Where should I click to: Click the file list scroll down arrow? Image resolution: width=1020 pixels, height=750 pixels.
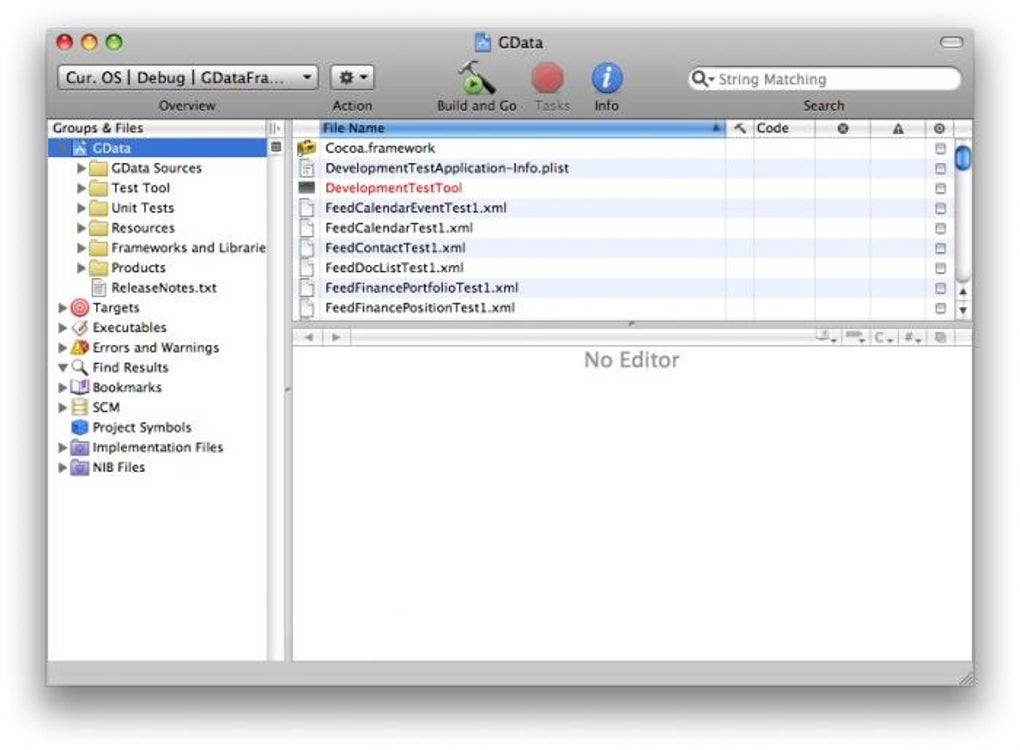coord(963,311)
